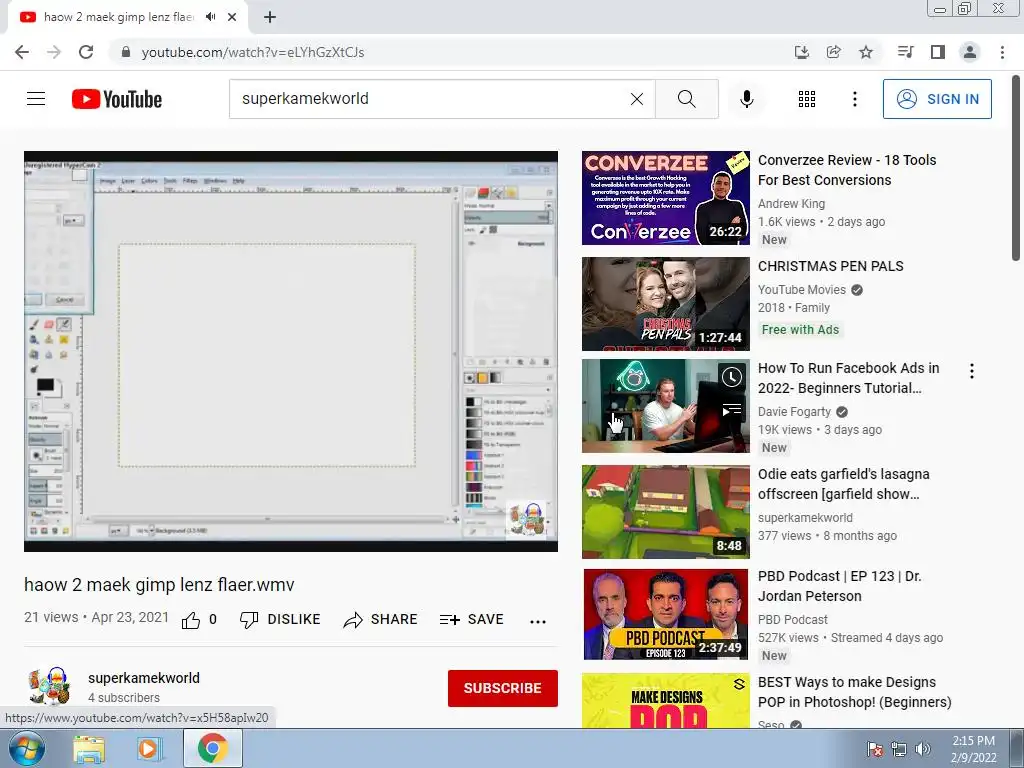Open File Explorer from taskbar
This screenshot has width=1024, height=768.
(89, 748)
